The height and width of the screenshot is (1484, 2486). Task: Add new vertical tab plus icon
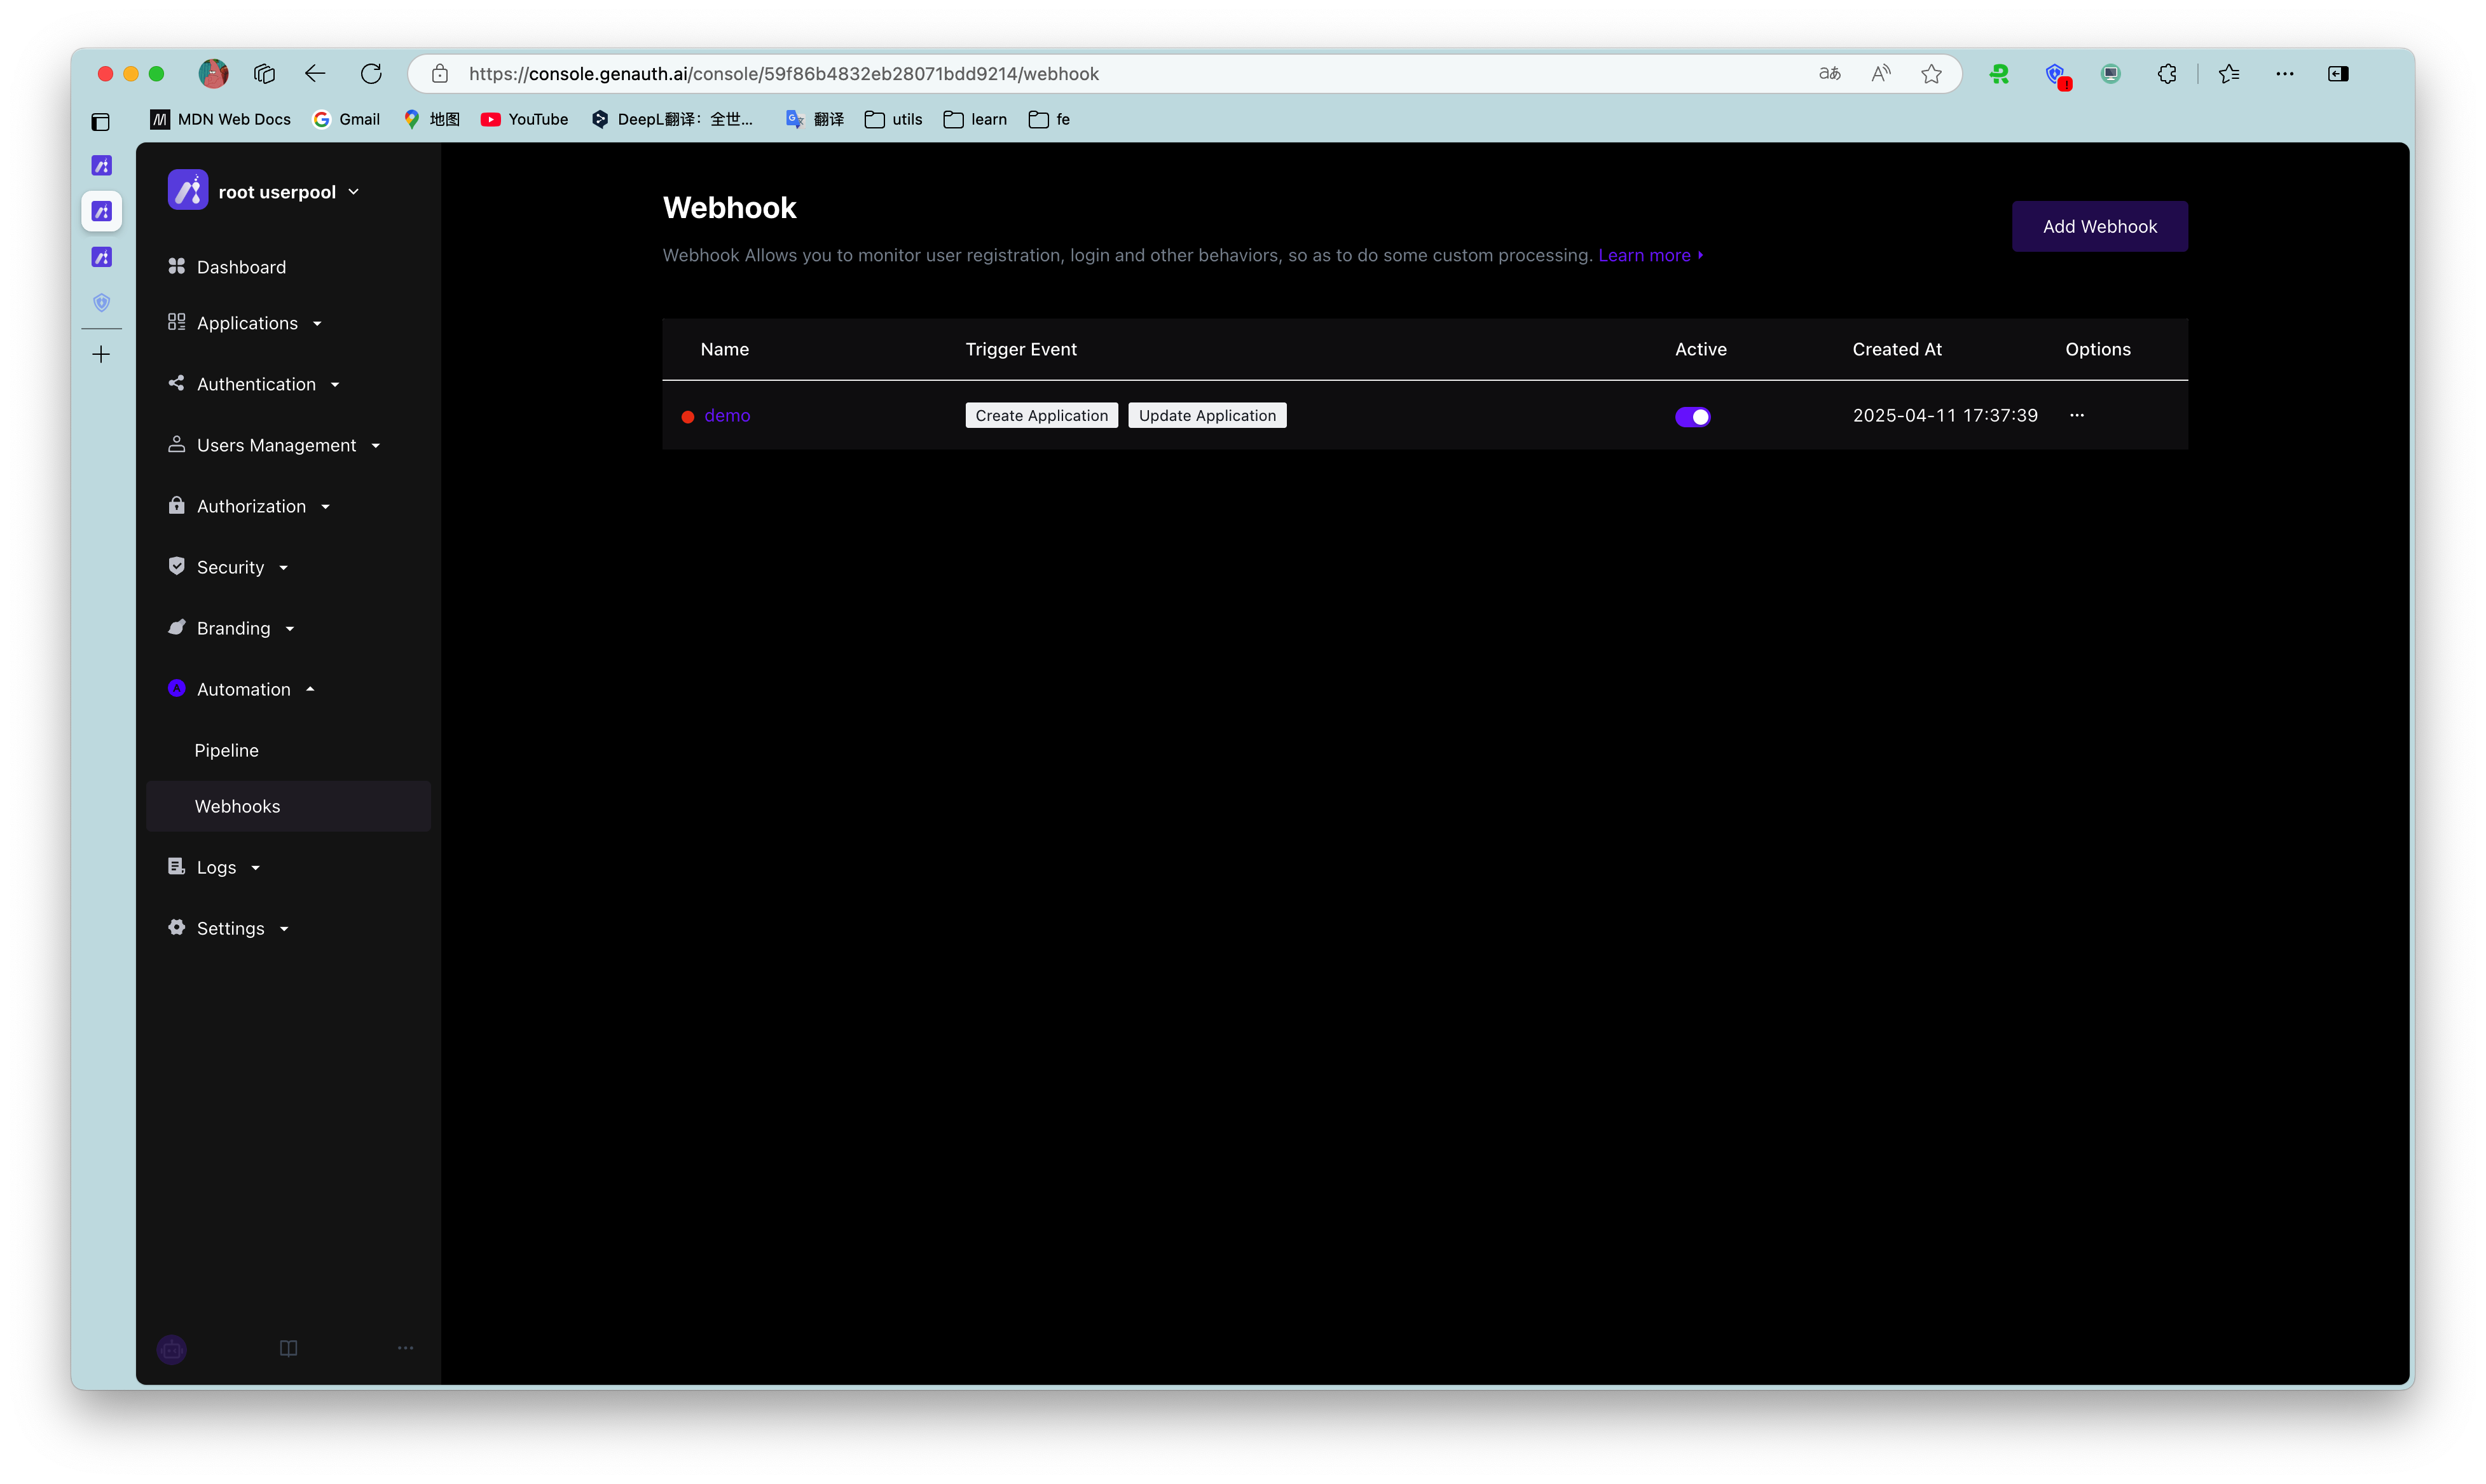pyautogui.click(x=101, y=354)
